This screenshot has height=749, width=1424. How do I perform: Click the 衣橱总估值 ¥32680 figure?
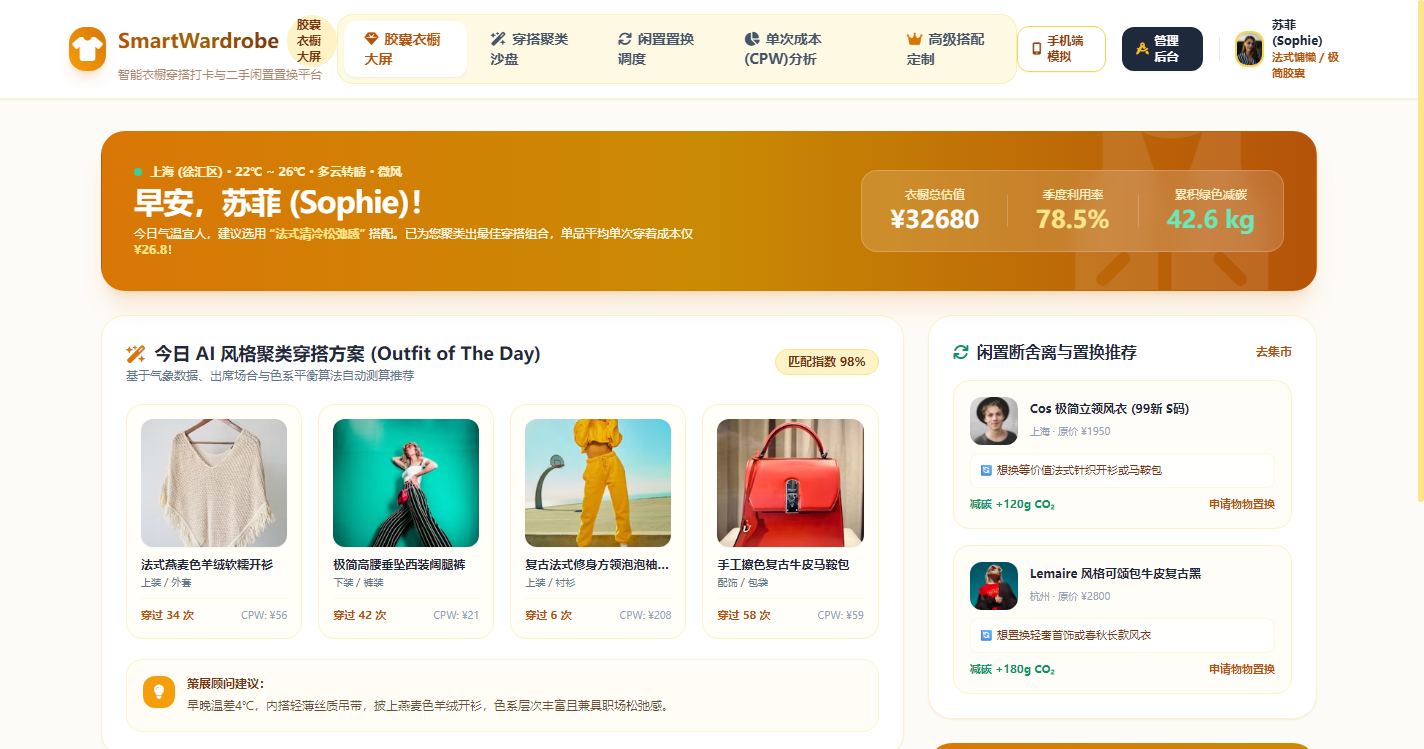click(935, 219)
